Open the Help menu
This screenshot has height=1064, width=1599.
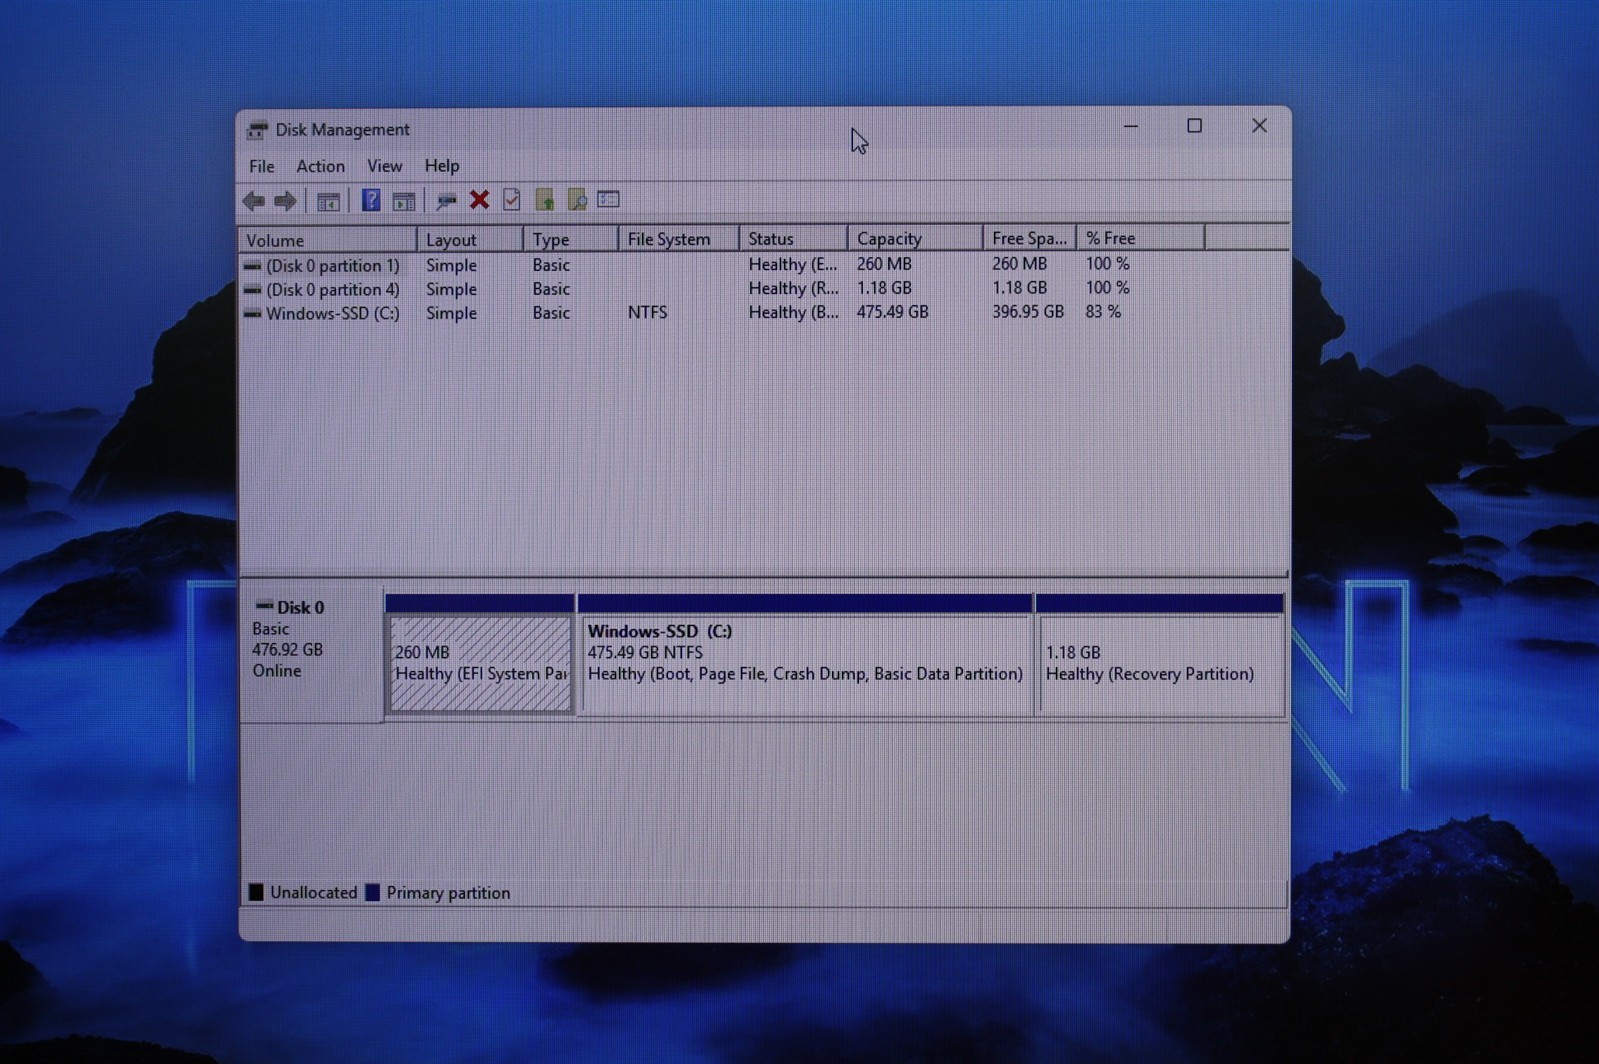click(442, 166)
